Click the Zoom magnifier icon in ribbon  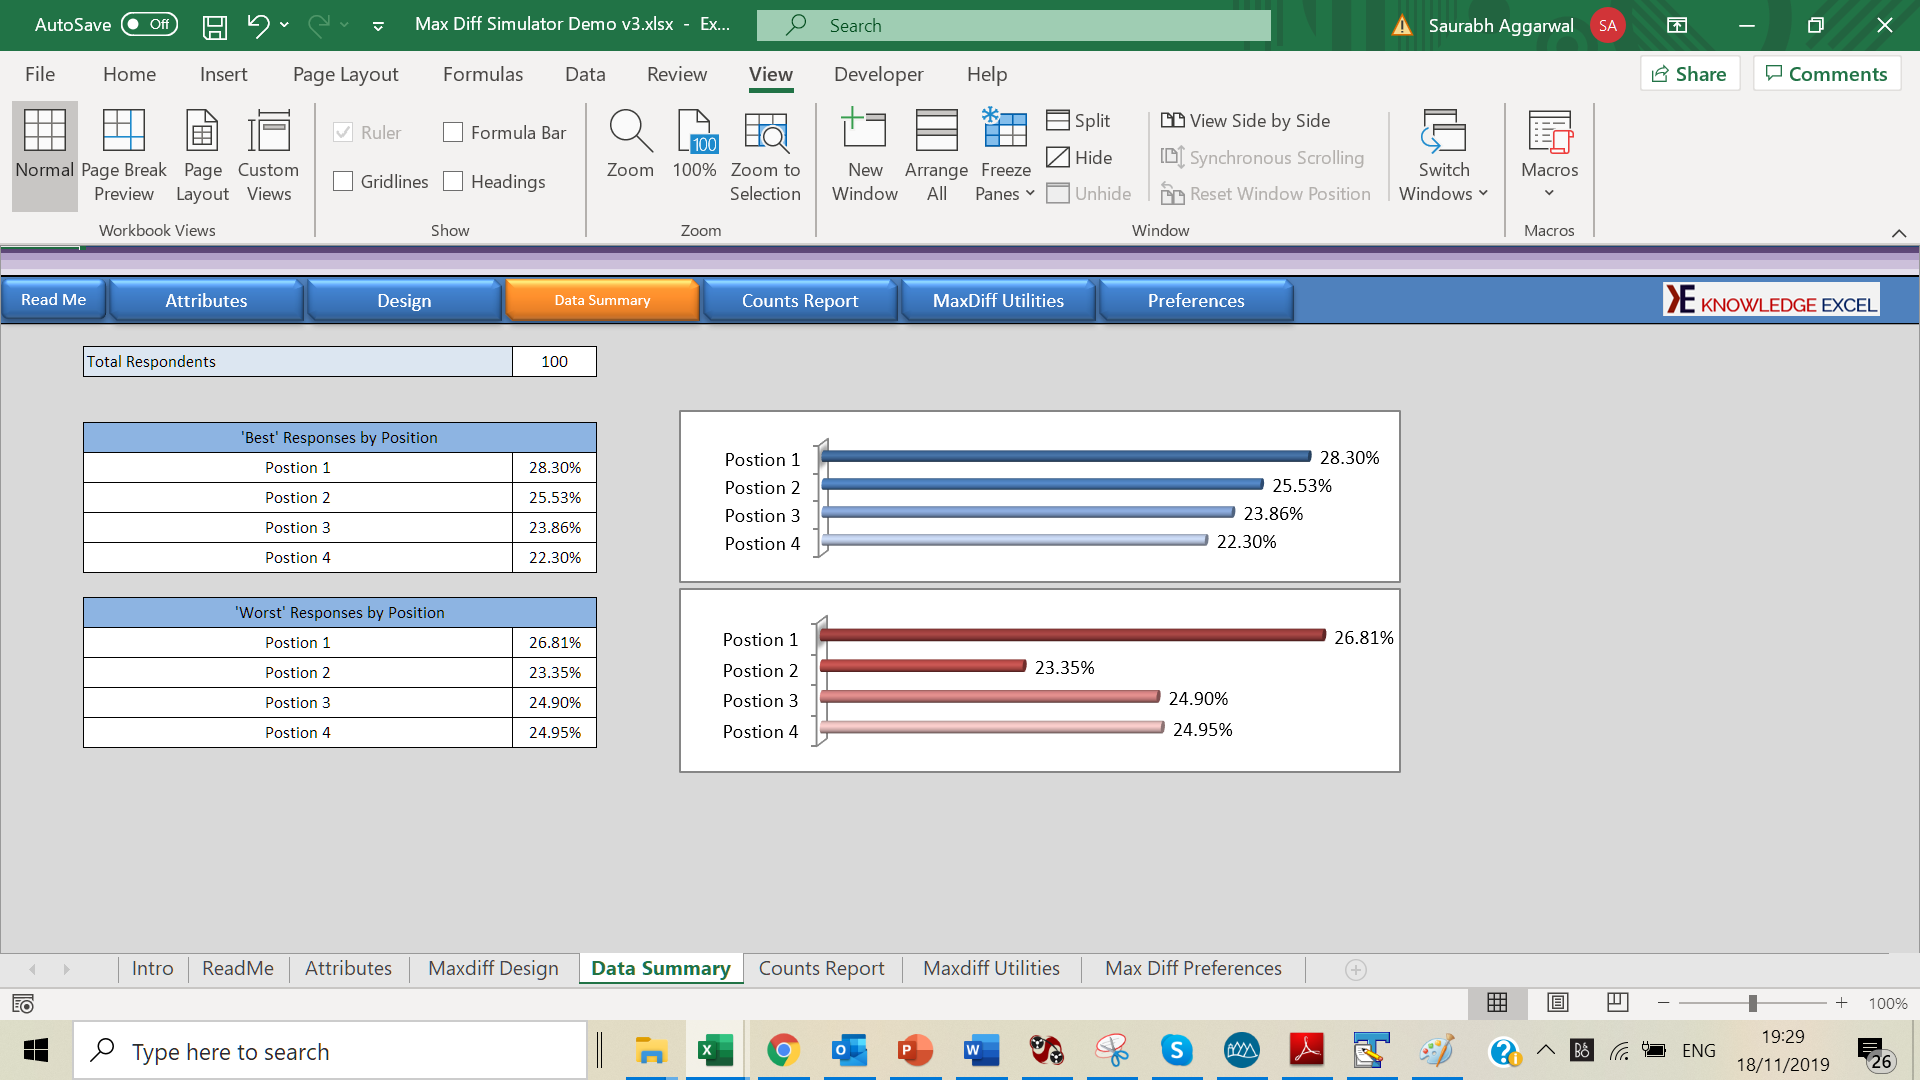click(630, 132)
